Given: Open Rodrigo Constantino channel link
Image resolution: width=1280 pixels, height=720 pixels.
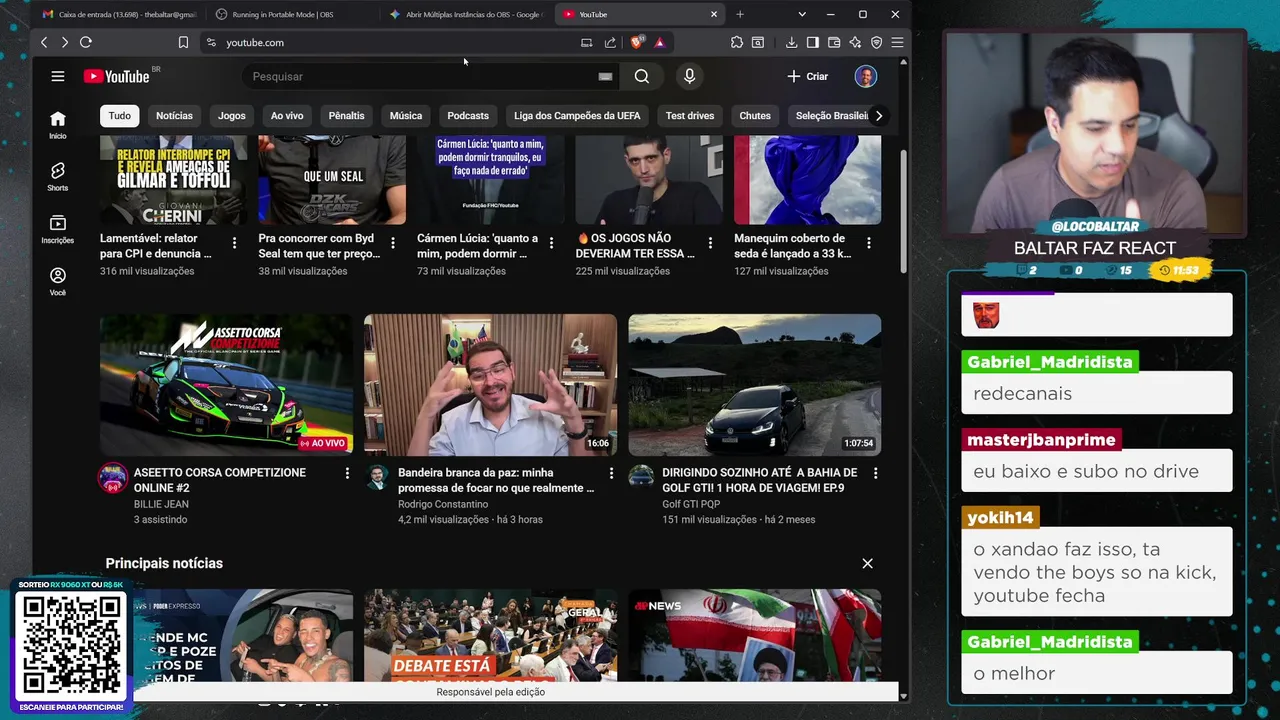Looking at the screenshot, I should coord(443,504).
